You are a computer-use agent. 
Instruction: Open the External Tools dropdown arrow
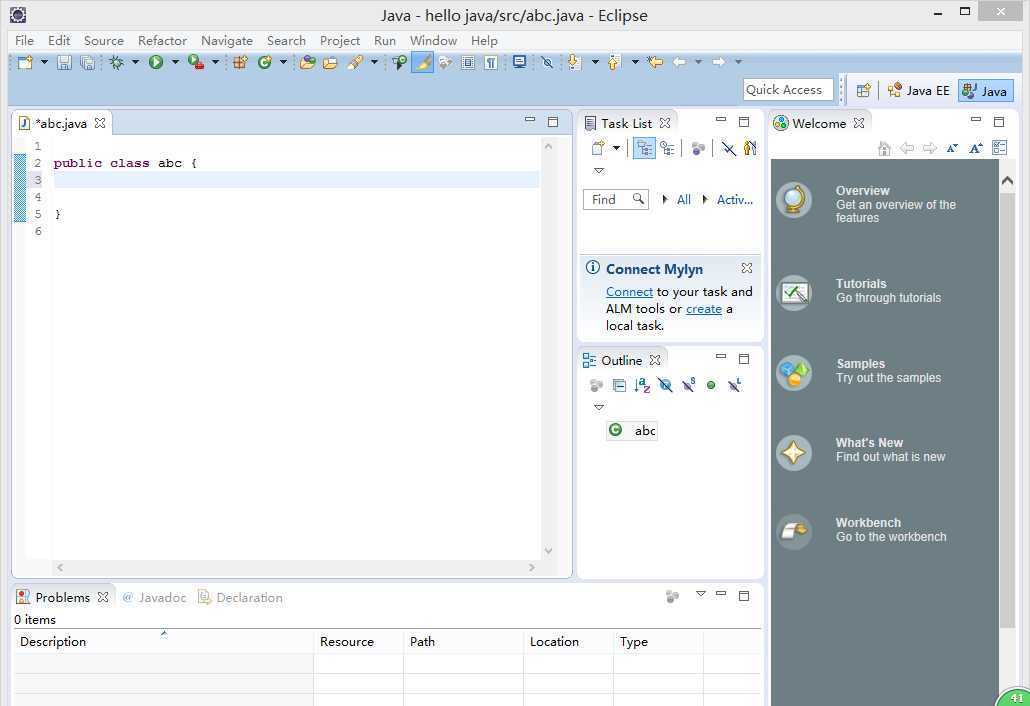215,62
